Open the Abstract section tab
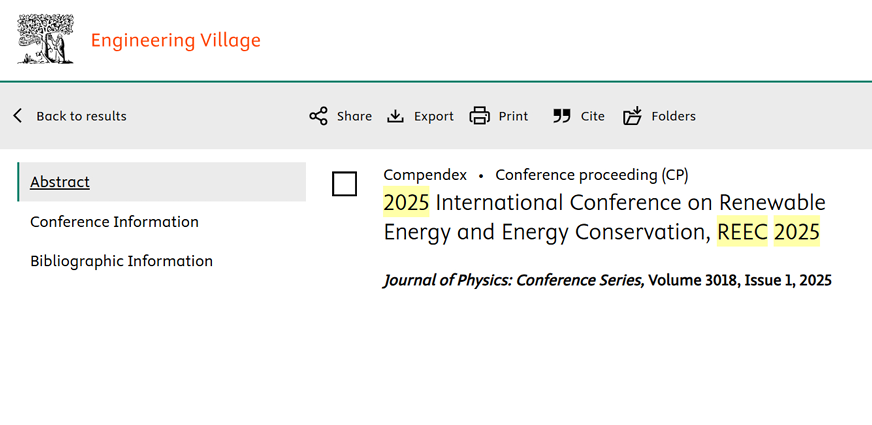 [x=60, y=182]
